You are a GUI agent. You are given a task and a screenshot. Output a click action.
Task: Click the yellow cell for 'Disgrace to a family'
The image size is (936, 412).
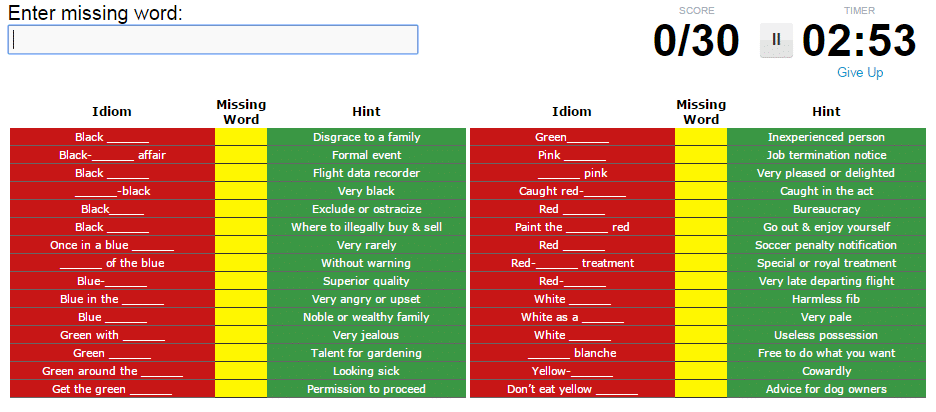pos(241,137)
